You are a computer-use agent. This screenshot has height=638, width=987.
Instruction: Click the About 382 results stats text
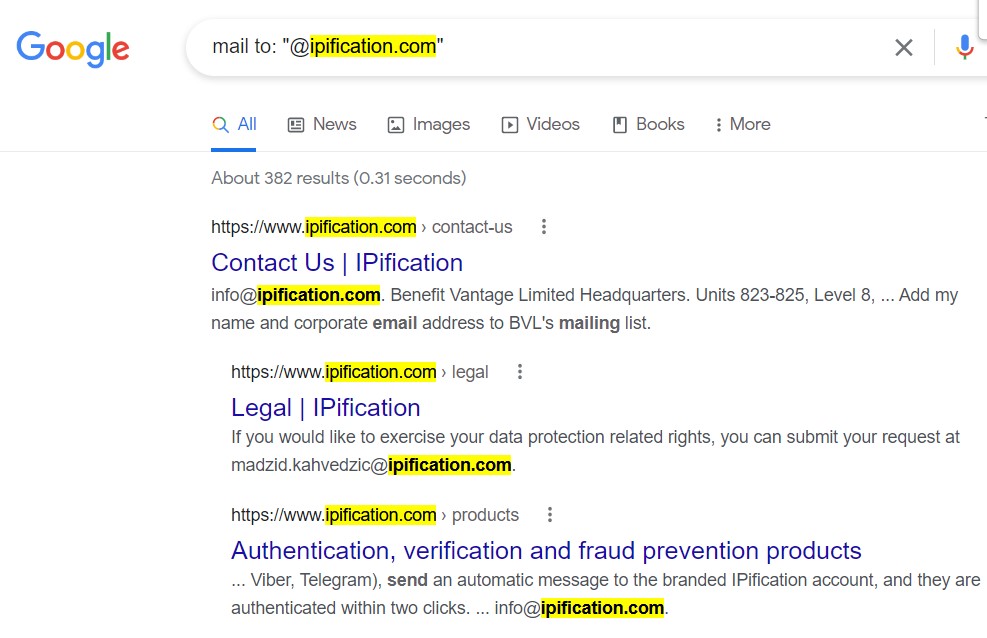(339, 178)
